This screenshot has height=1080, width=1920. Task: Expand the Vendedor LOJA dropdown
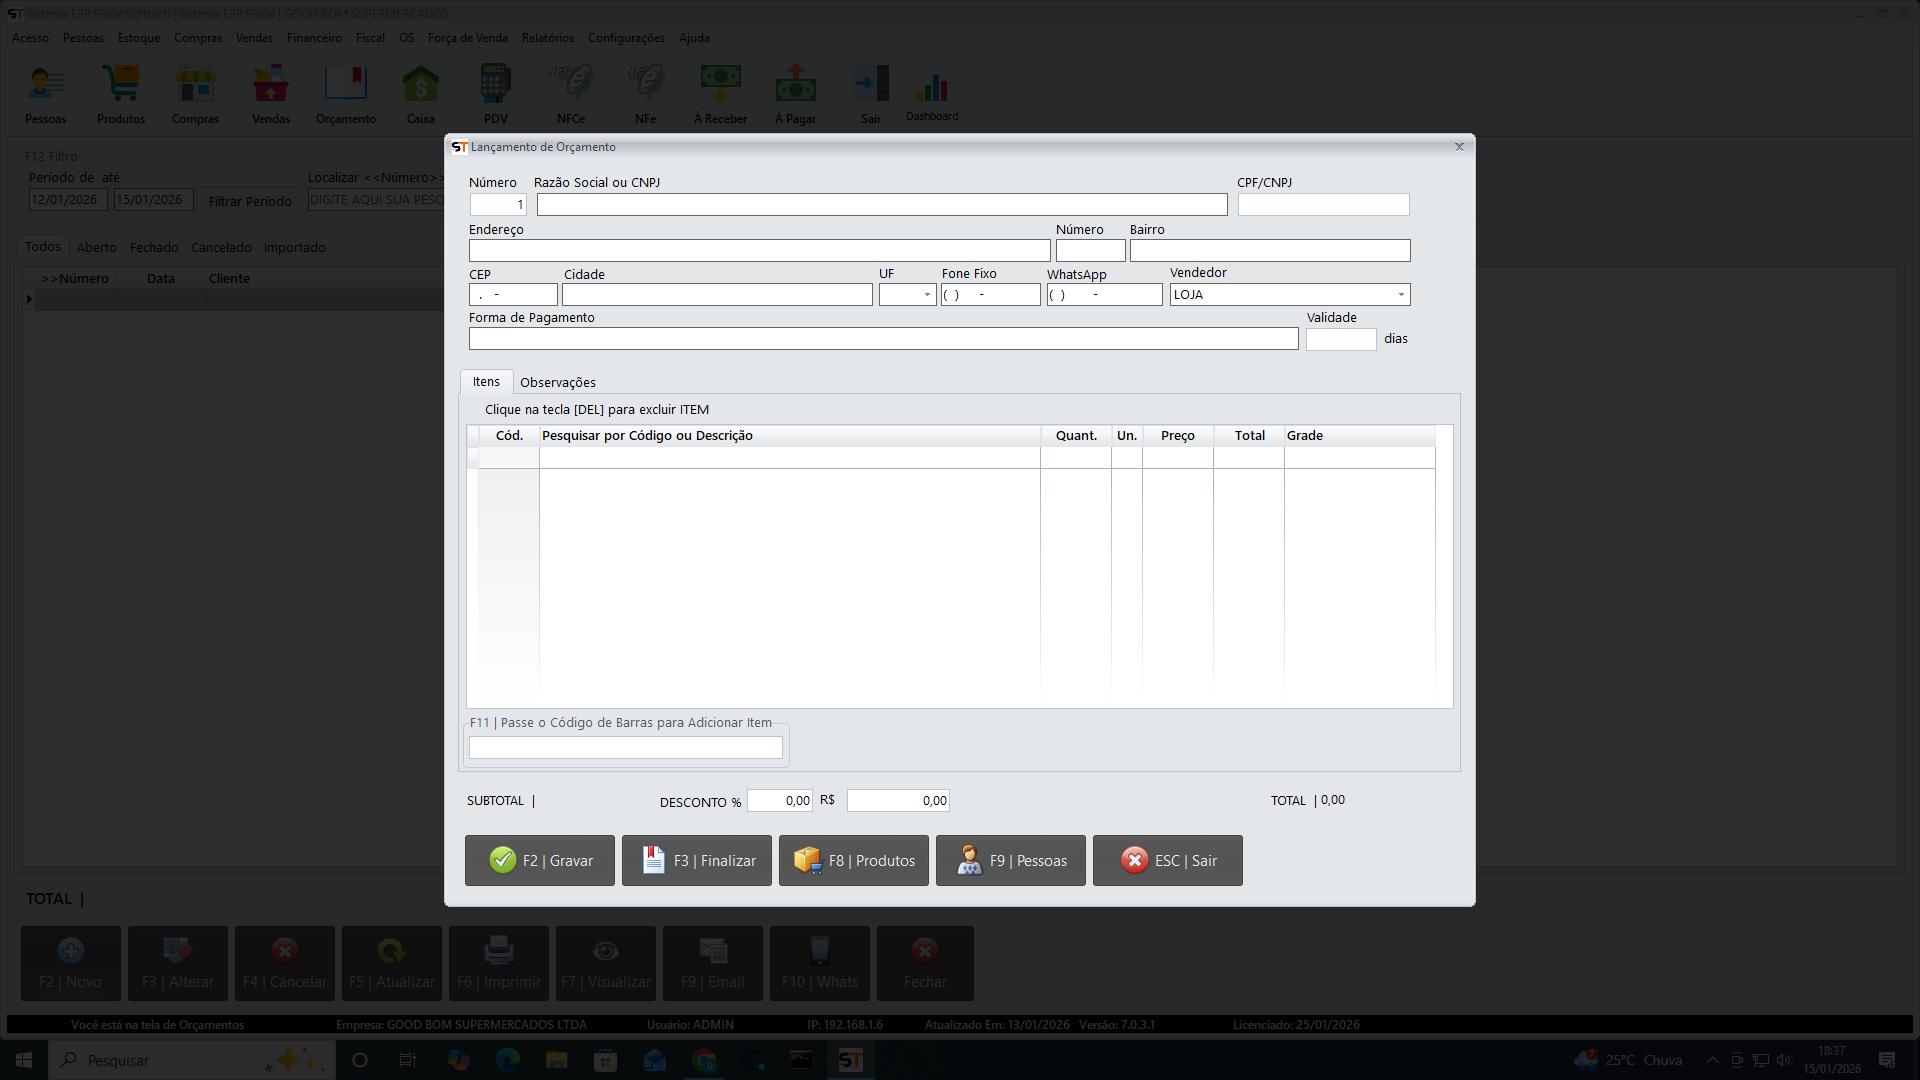pos(1400,295)
